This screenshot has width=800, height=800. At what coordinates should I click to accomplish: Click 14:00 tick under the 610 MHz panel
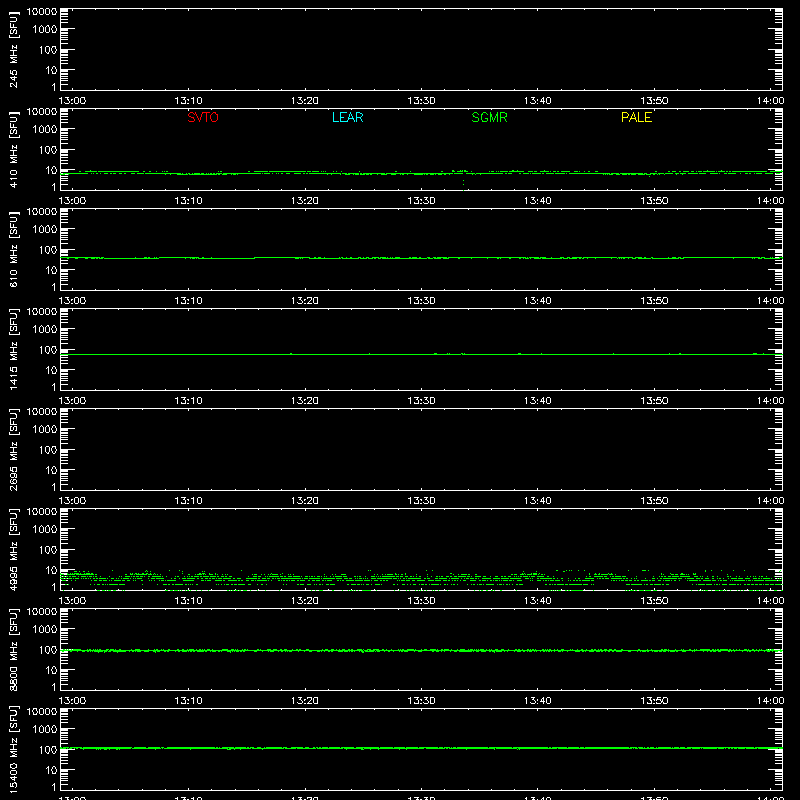click(770, 301)
